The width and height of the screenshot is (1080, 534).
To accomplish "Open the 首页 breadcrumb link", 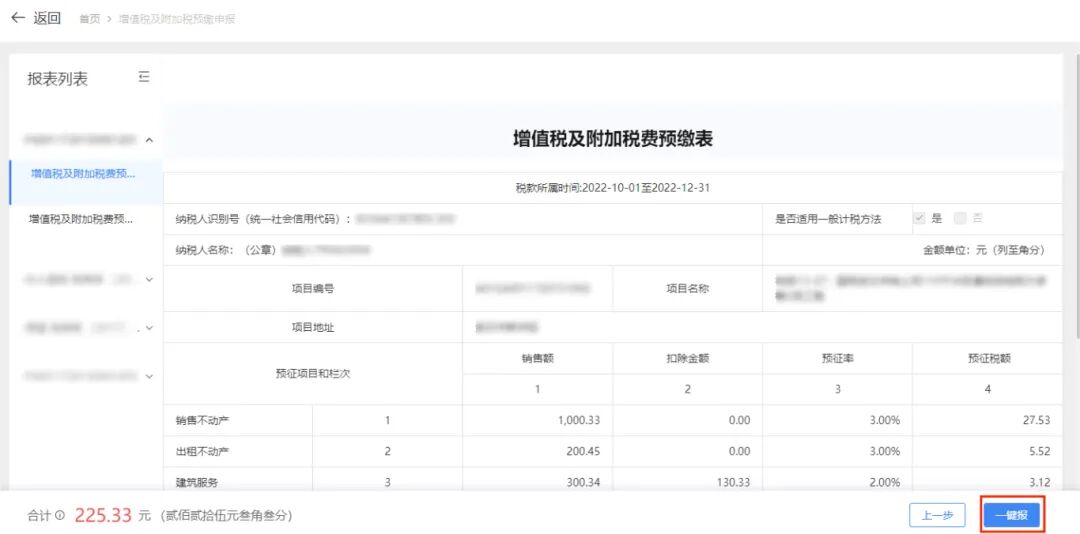I will 90,19.
